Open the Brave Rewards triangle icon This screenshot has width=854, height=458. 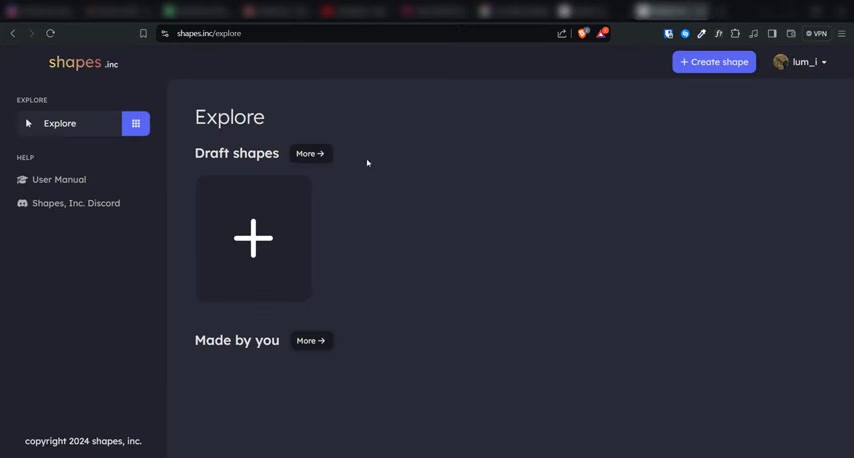tap(601, 33)
